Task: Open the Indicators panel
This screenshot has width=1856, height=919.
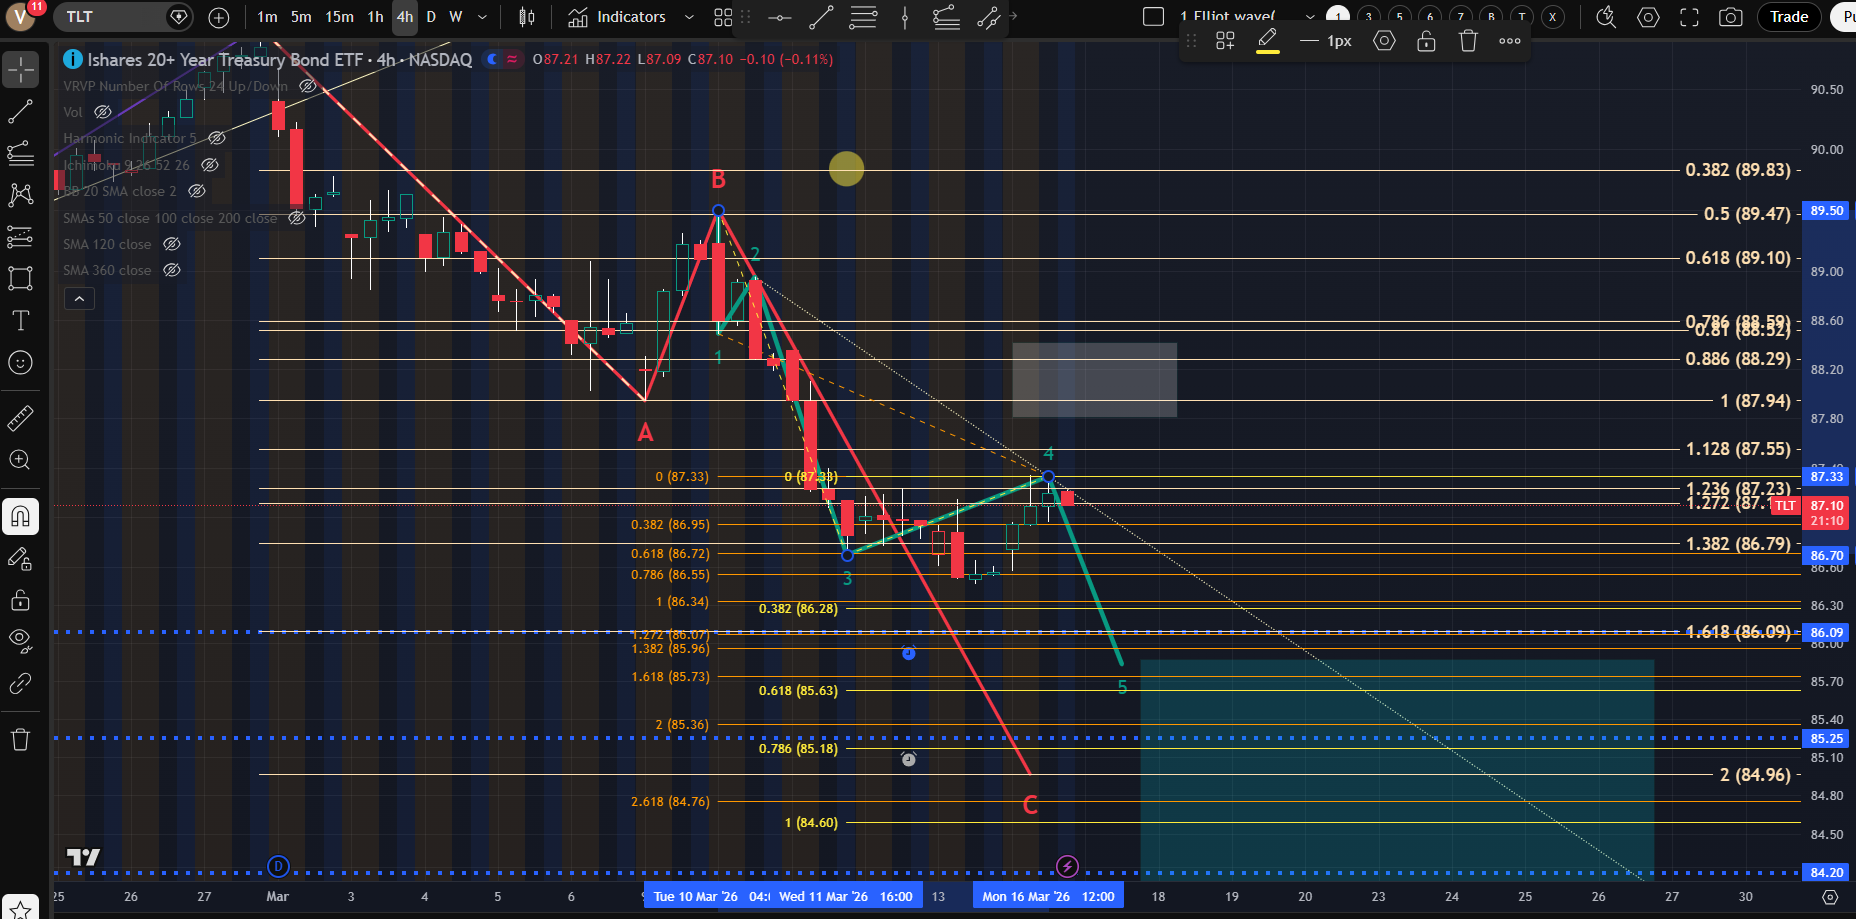Action: click(617, 17)
